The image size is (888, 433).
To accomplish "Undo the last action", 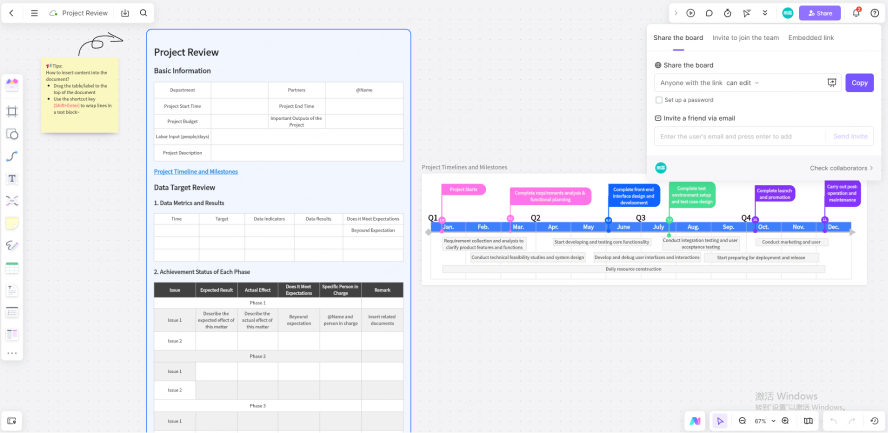I will click(833, 421).
